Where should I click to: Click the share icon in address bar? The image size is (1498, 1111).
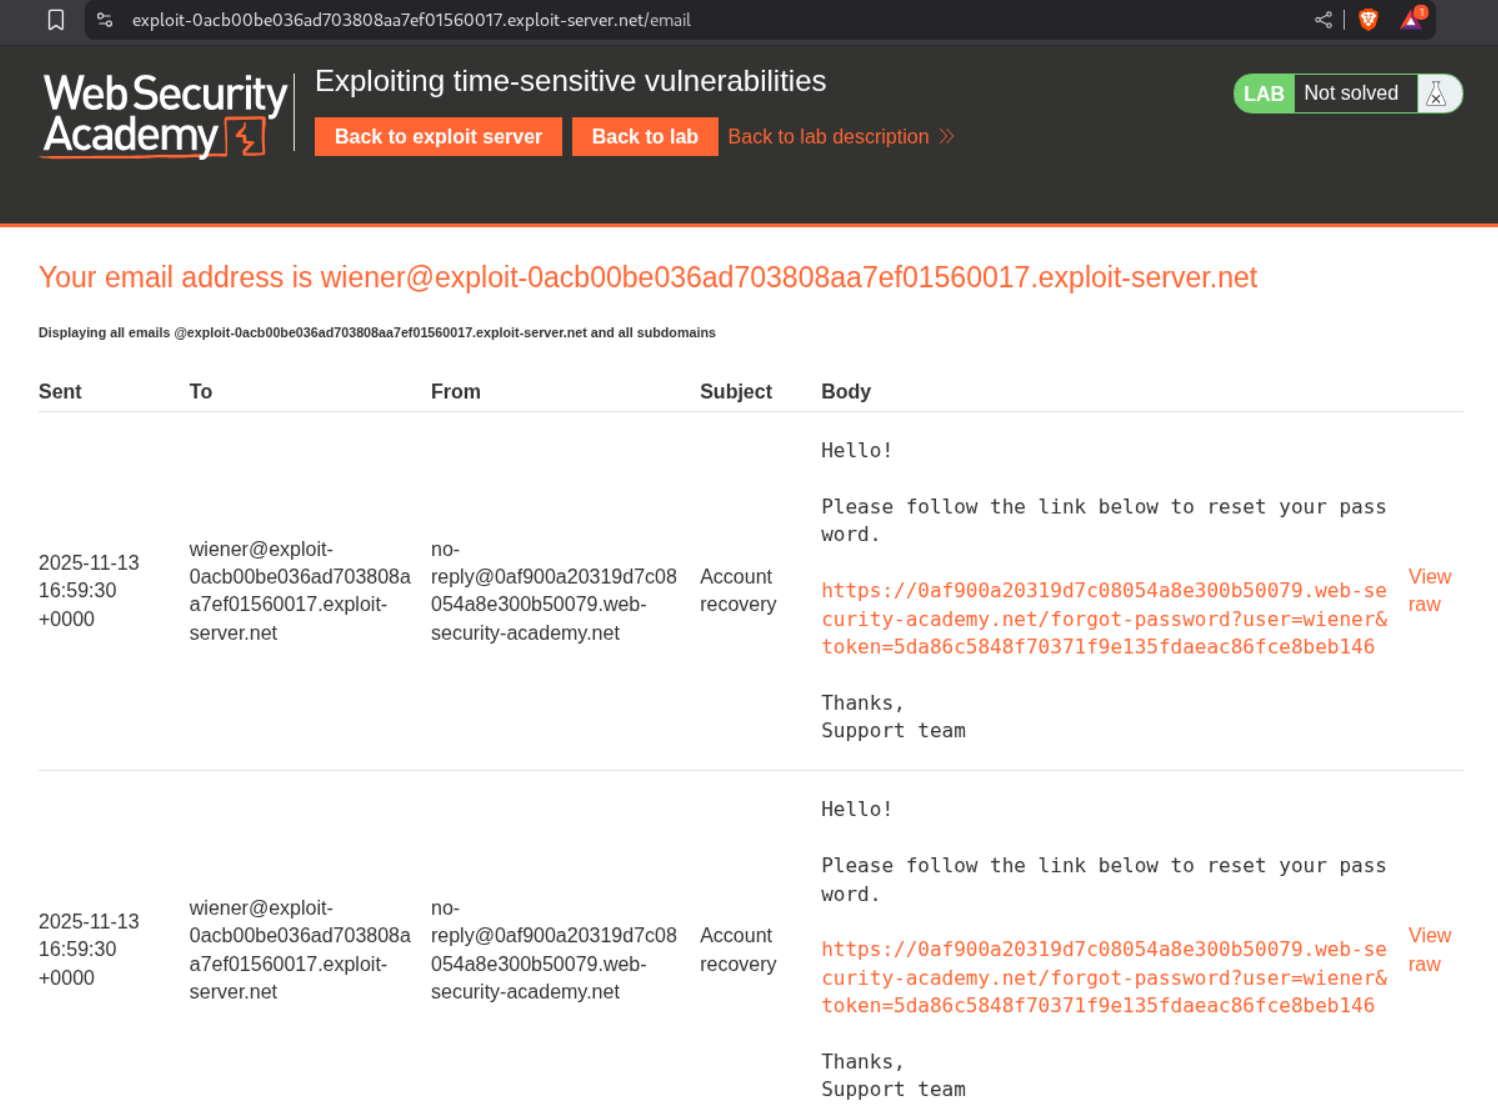click(x=1323, y=20)
